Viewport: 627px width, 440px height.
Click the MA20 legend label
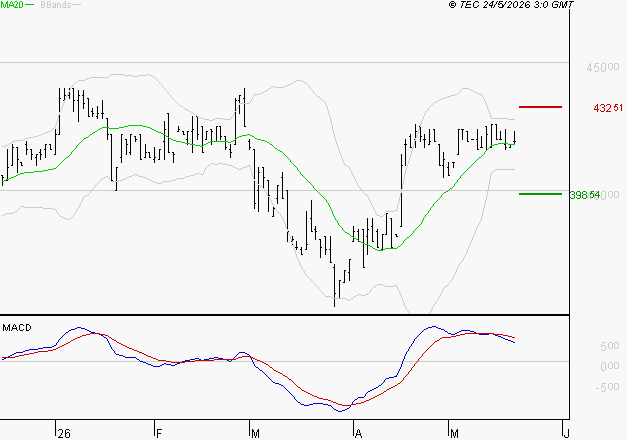tap(12, 4)
